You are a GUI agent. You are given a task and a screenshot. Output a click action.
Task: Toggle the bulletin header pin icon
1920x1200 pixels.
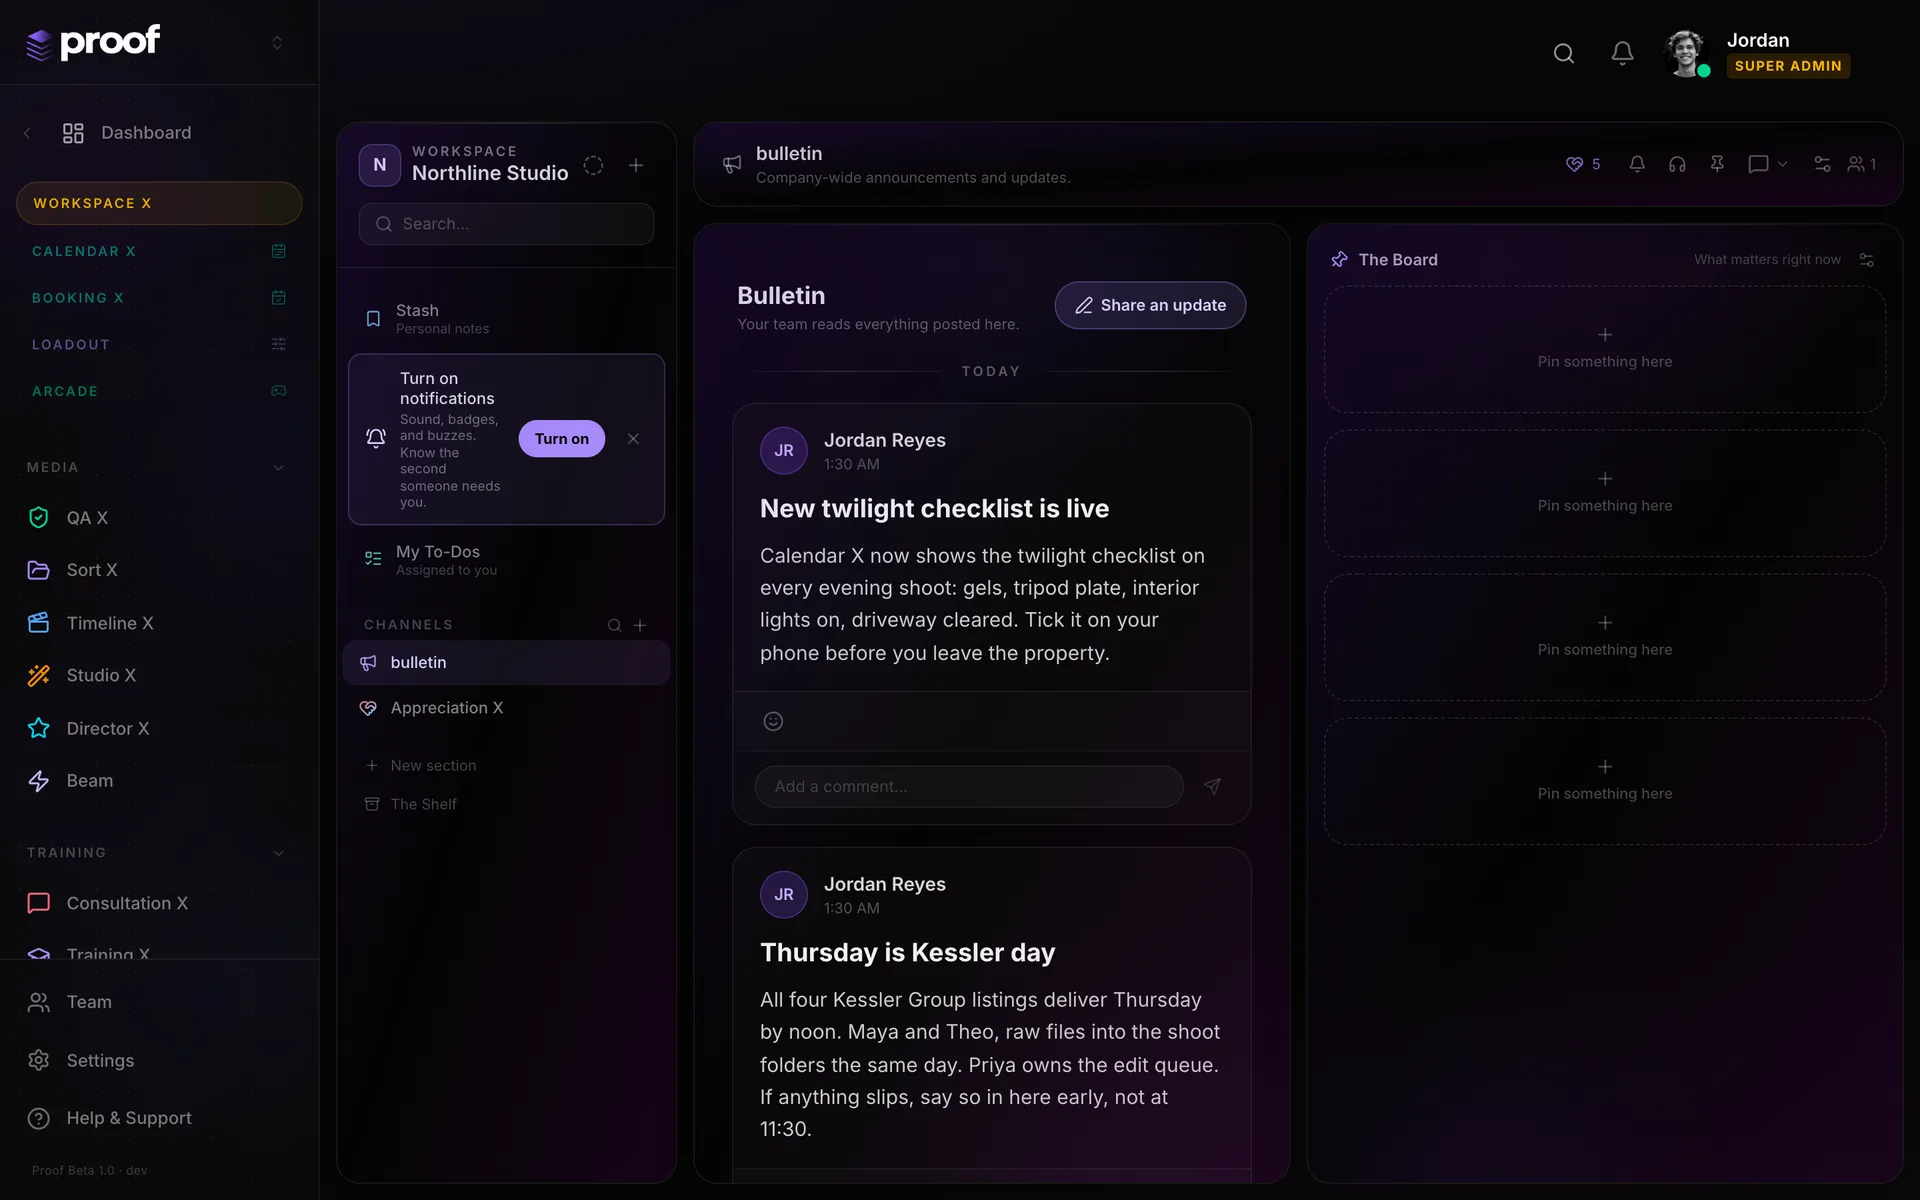pos(1717,164)
